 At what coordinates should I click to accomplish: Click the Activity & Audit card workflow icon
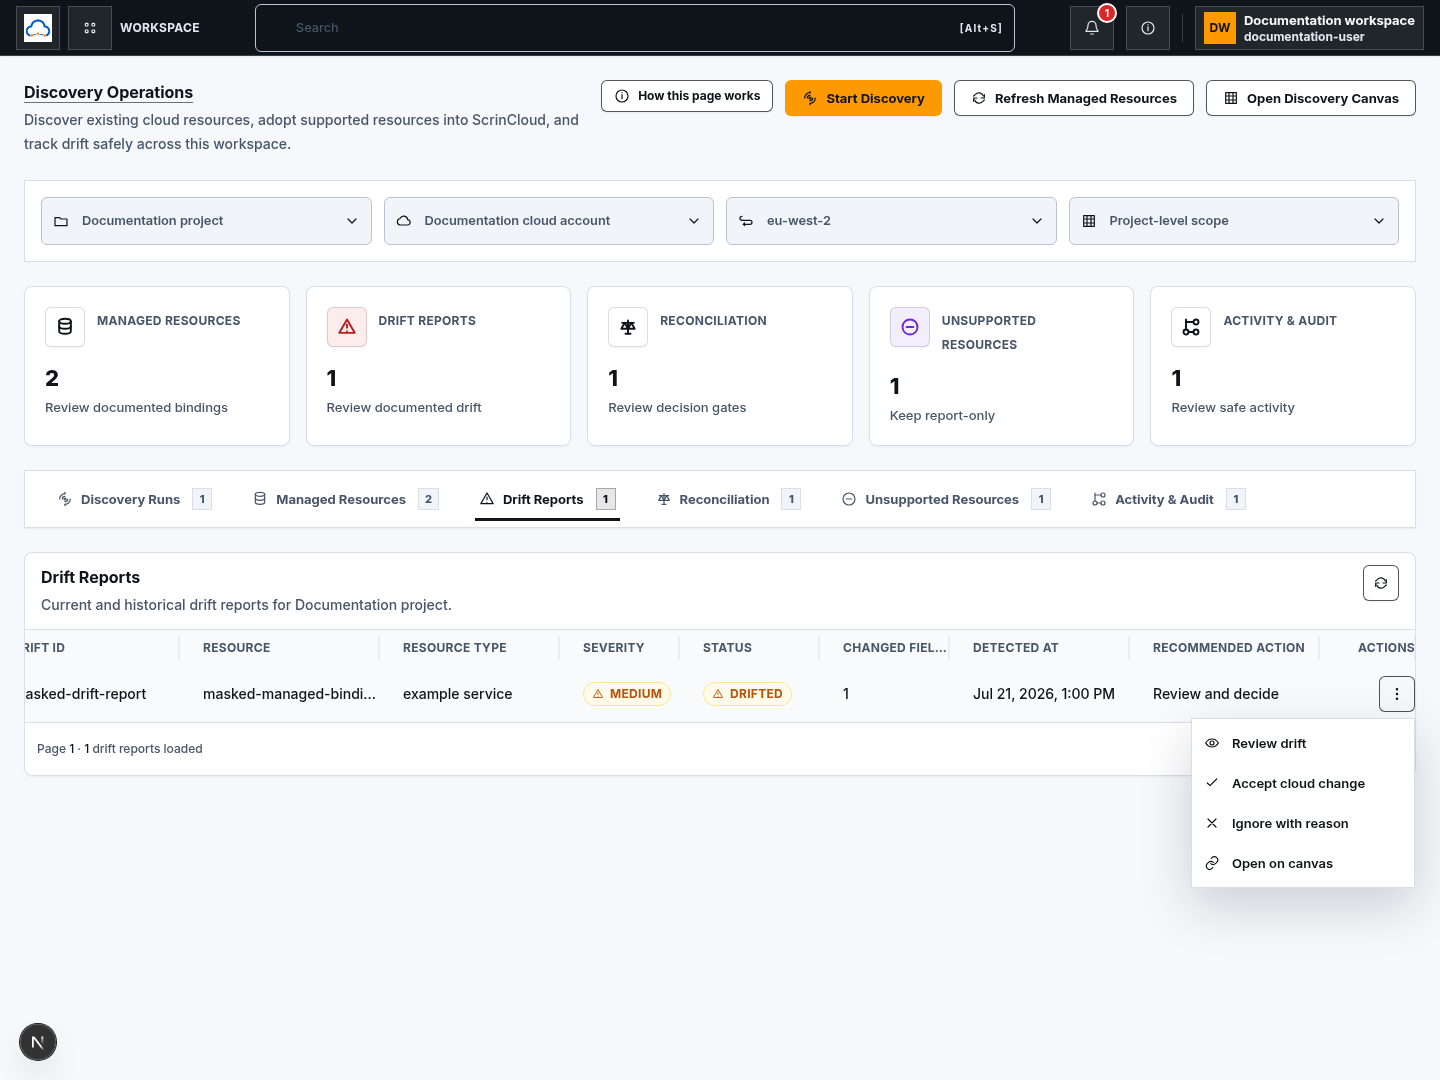[1191, 327]
